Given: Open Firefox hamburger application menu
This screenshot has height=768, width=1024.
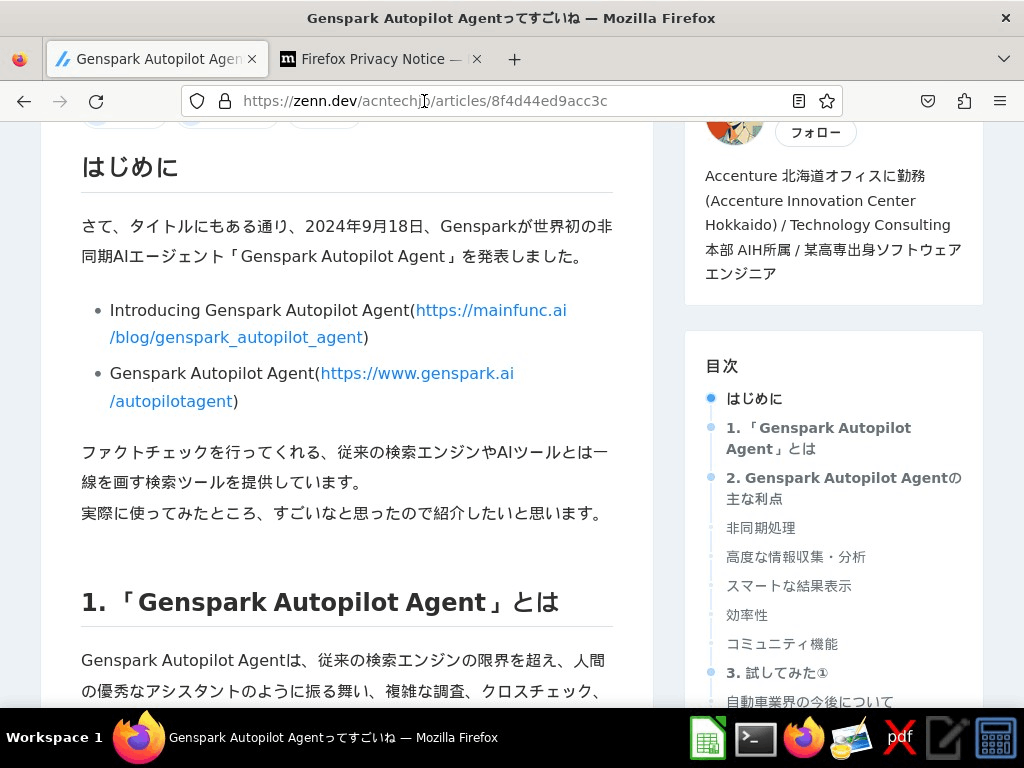Looking at the screenshot, I should click(x=1000, y=101).
